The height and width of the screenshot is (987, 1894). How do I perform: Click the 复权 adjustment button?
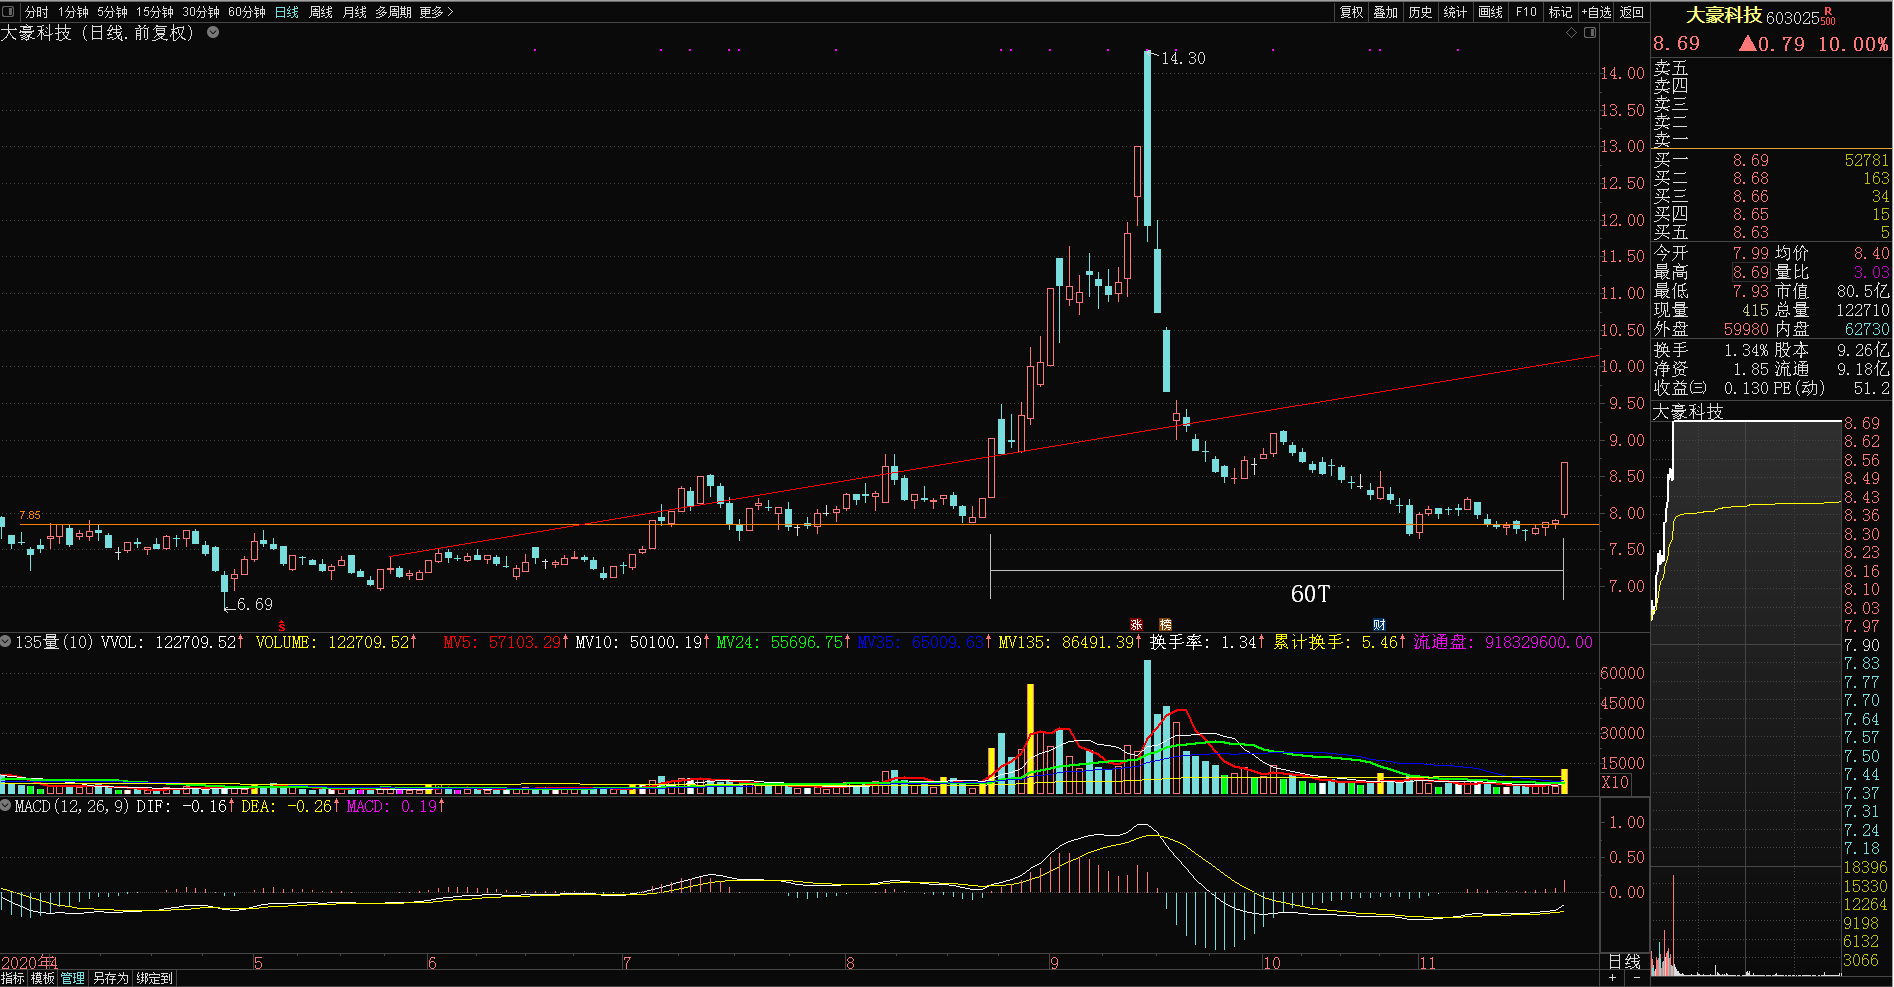pyautogui.click(x=1352, y=12)
